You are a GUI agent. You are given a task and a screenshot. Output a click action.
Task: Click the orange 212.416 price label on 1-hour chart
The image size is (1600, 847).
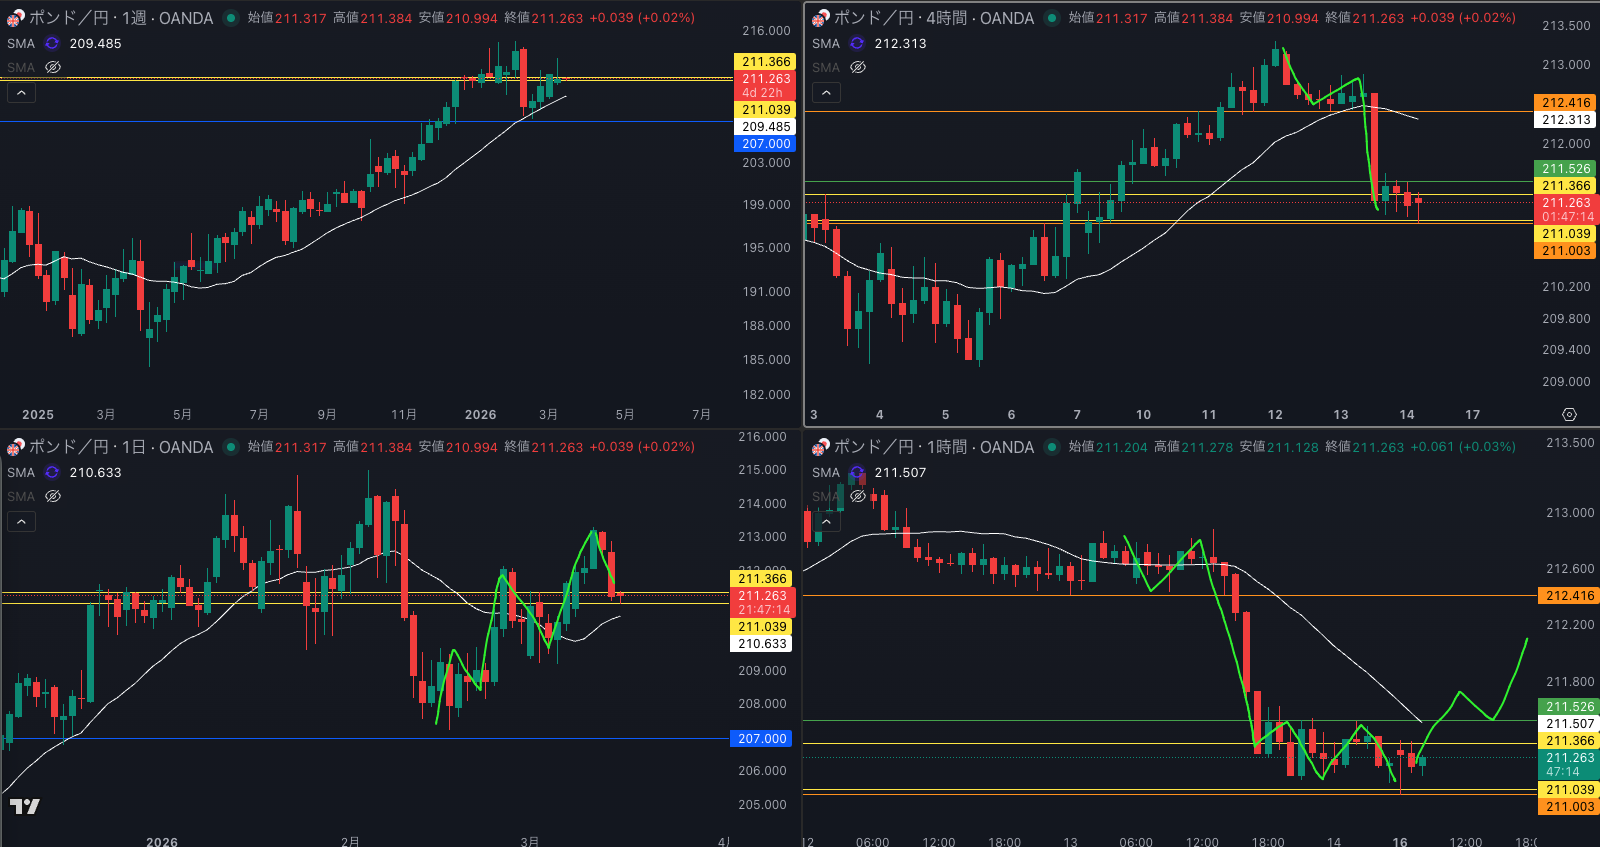(1570, 596)
